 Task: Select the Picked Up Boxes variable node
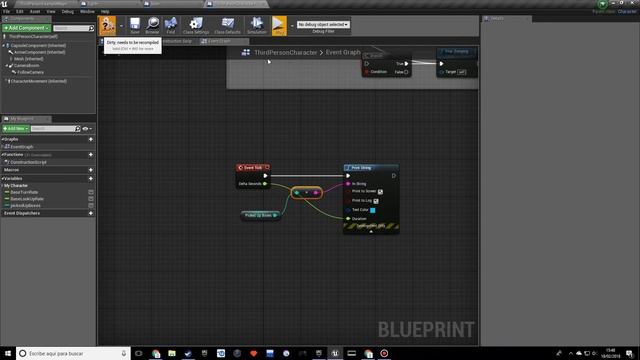click(x=260, y=215)
